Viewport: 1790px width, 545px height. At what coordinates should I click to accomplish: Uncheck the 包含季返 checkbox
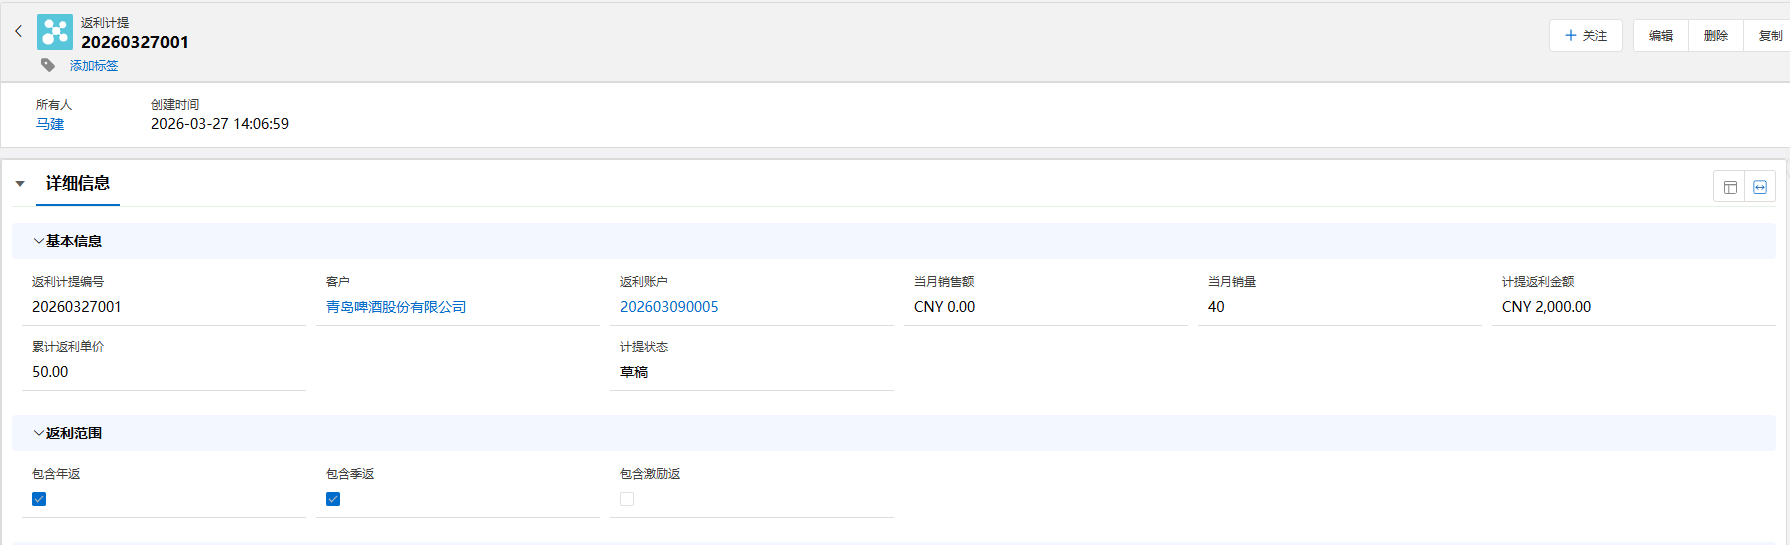(333, 499)
